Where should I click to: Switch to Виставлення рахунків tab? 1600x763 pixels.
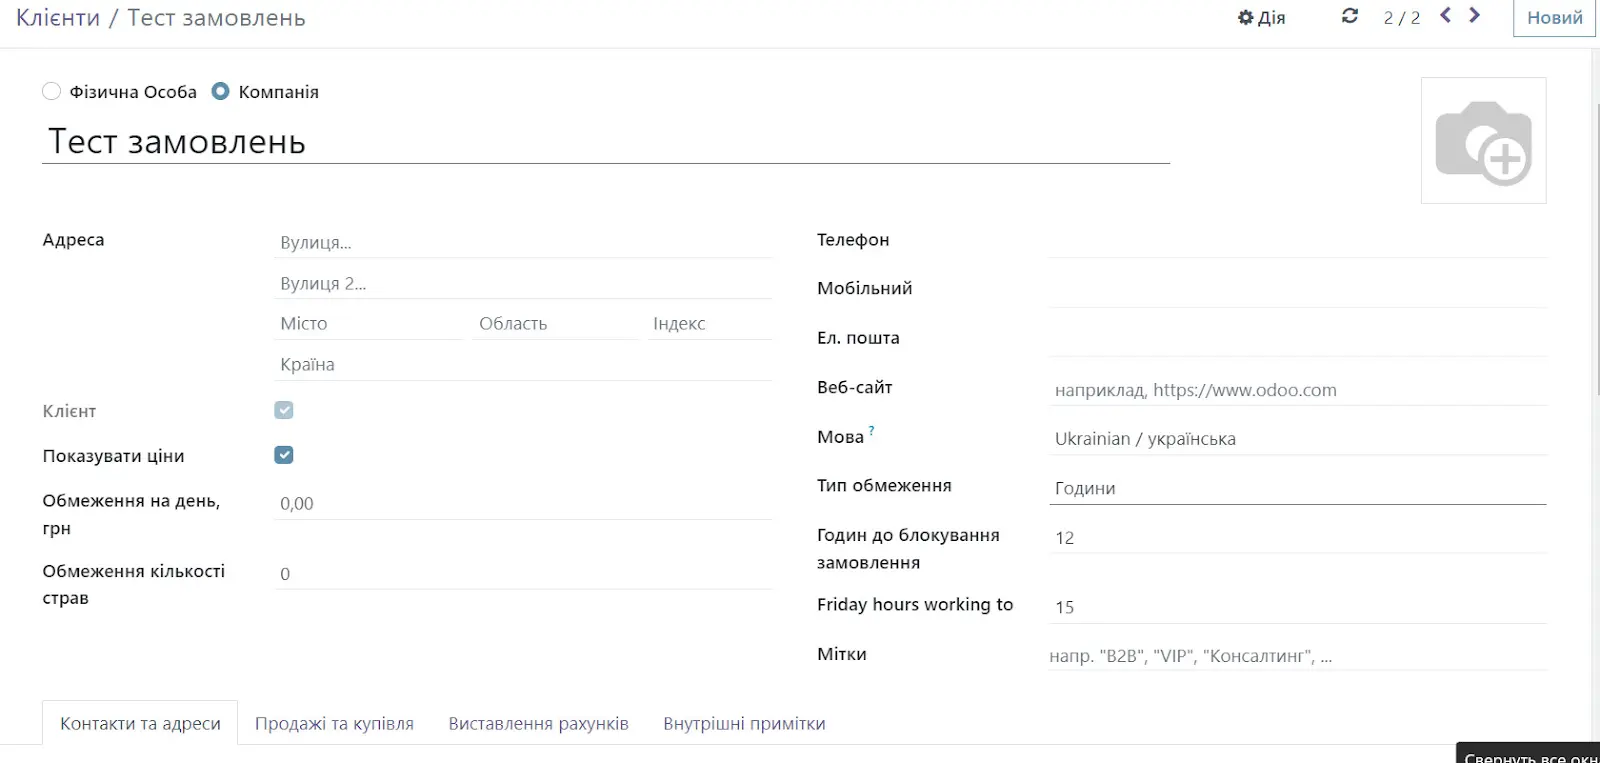[538, 723]
